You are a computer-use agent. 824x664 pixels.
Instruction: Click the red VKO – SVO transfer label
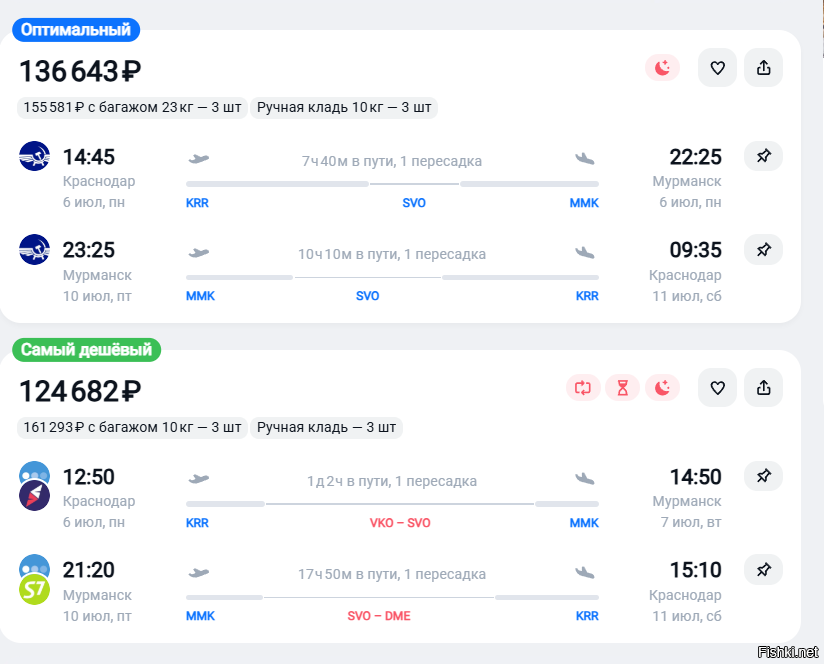(x=400, y=523)
